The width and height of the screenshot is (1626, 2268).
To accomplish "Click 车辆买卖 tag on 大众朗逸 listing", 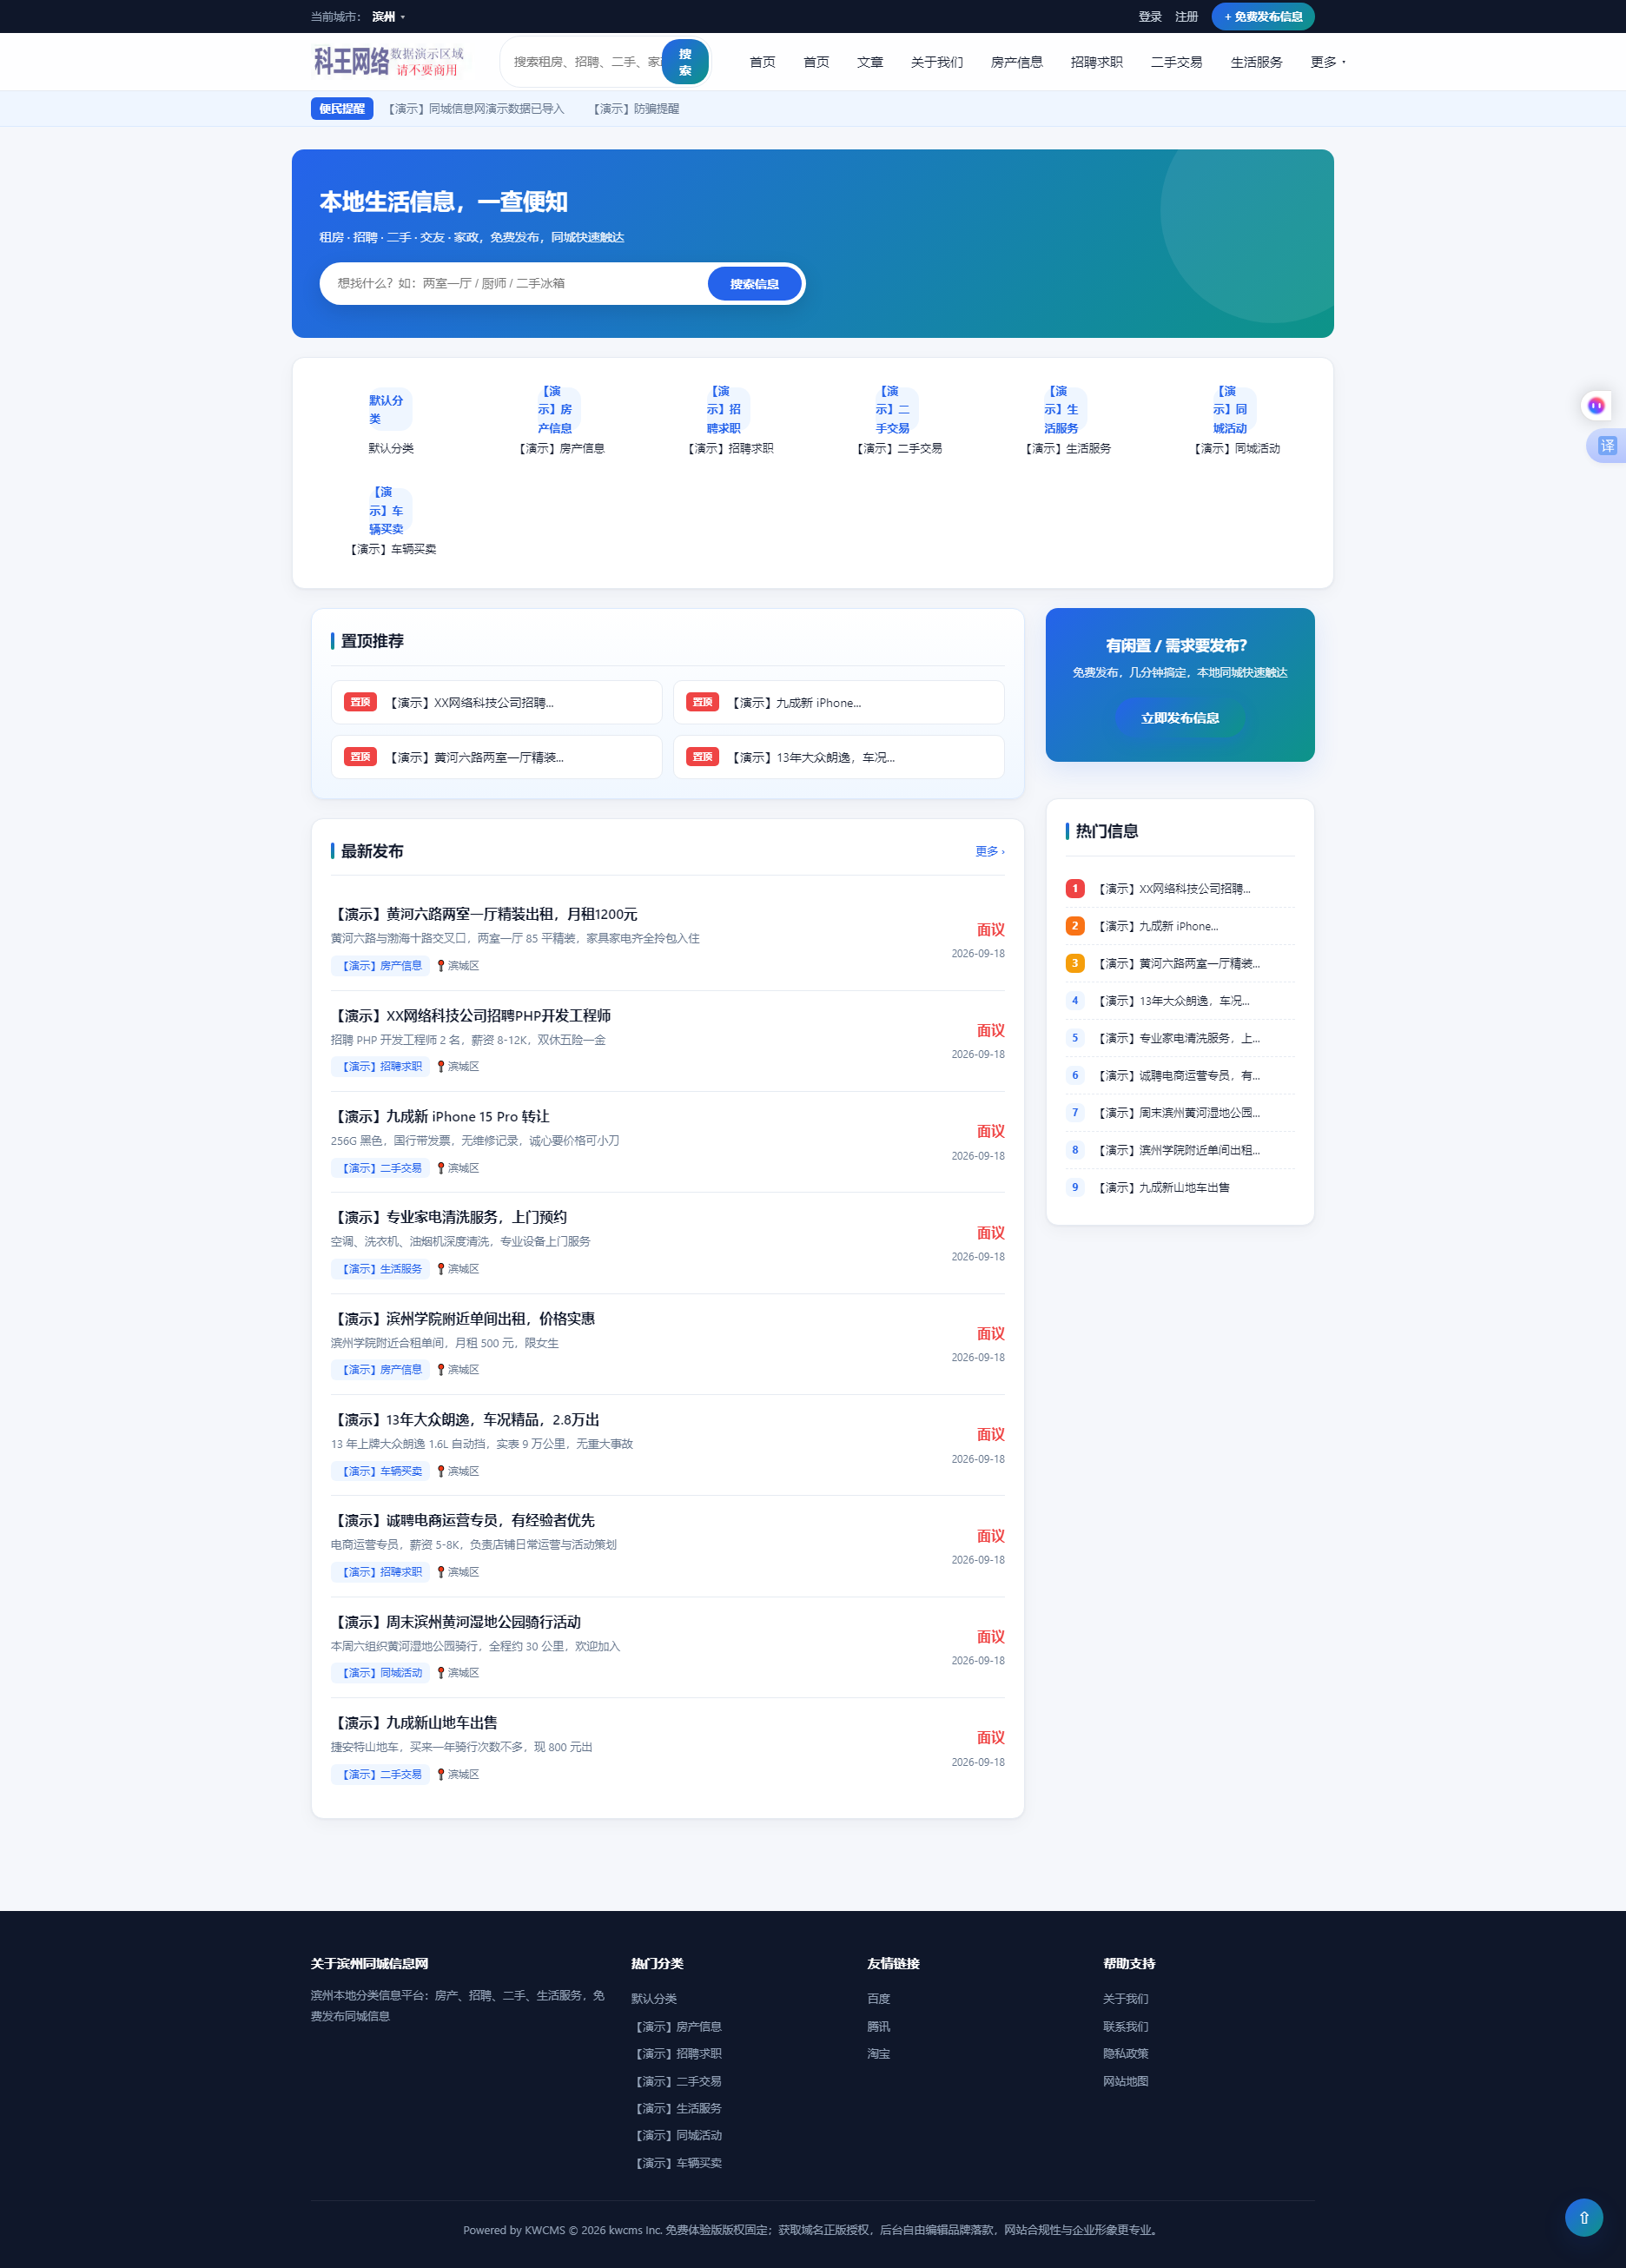I will [x=380, y=1471].
